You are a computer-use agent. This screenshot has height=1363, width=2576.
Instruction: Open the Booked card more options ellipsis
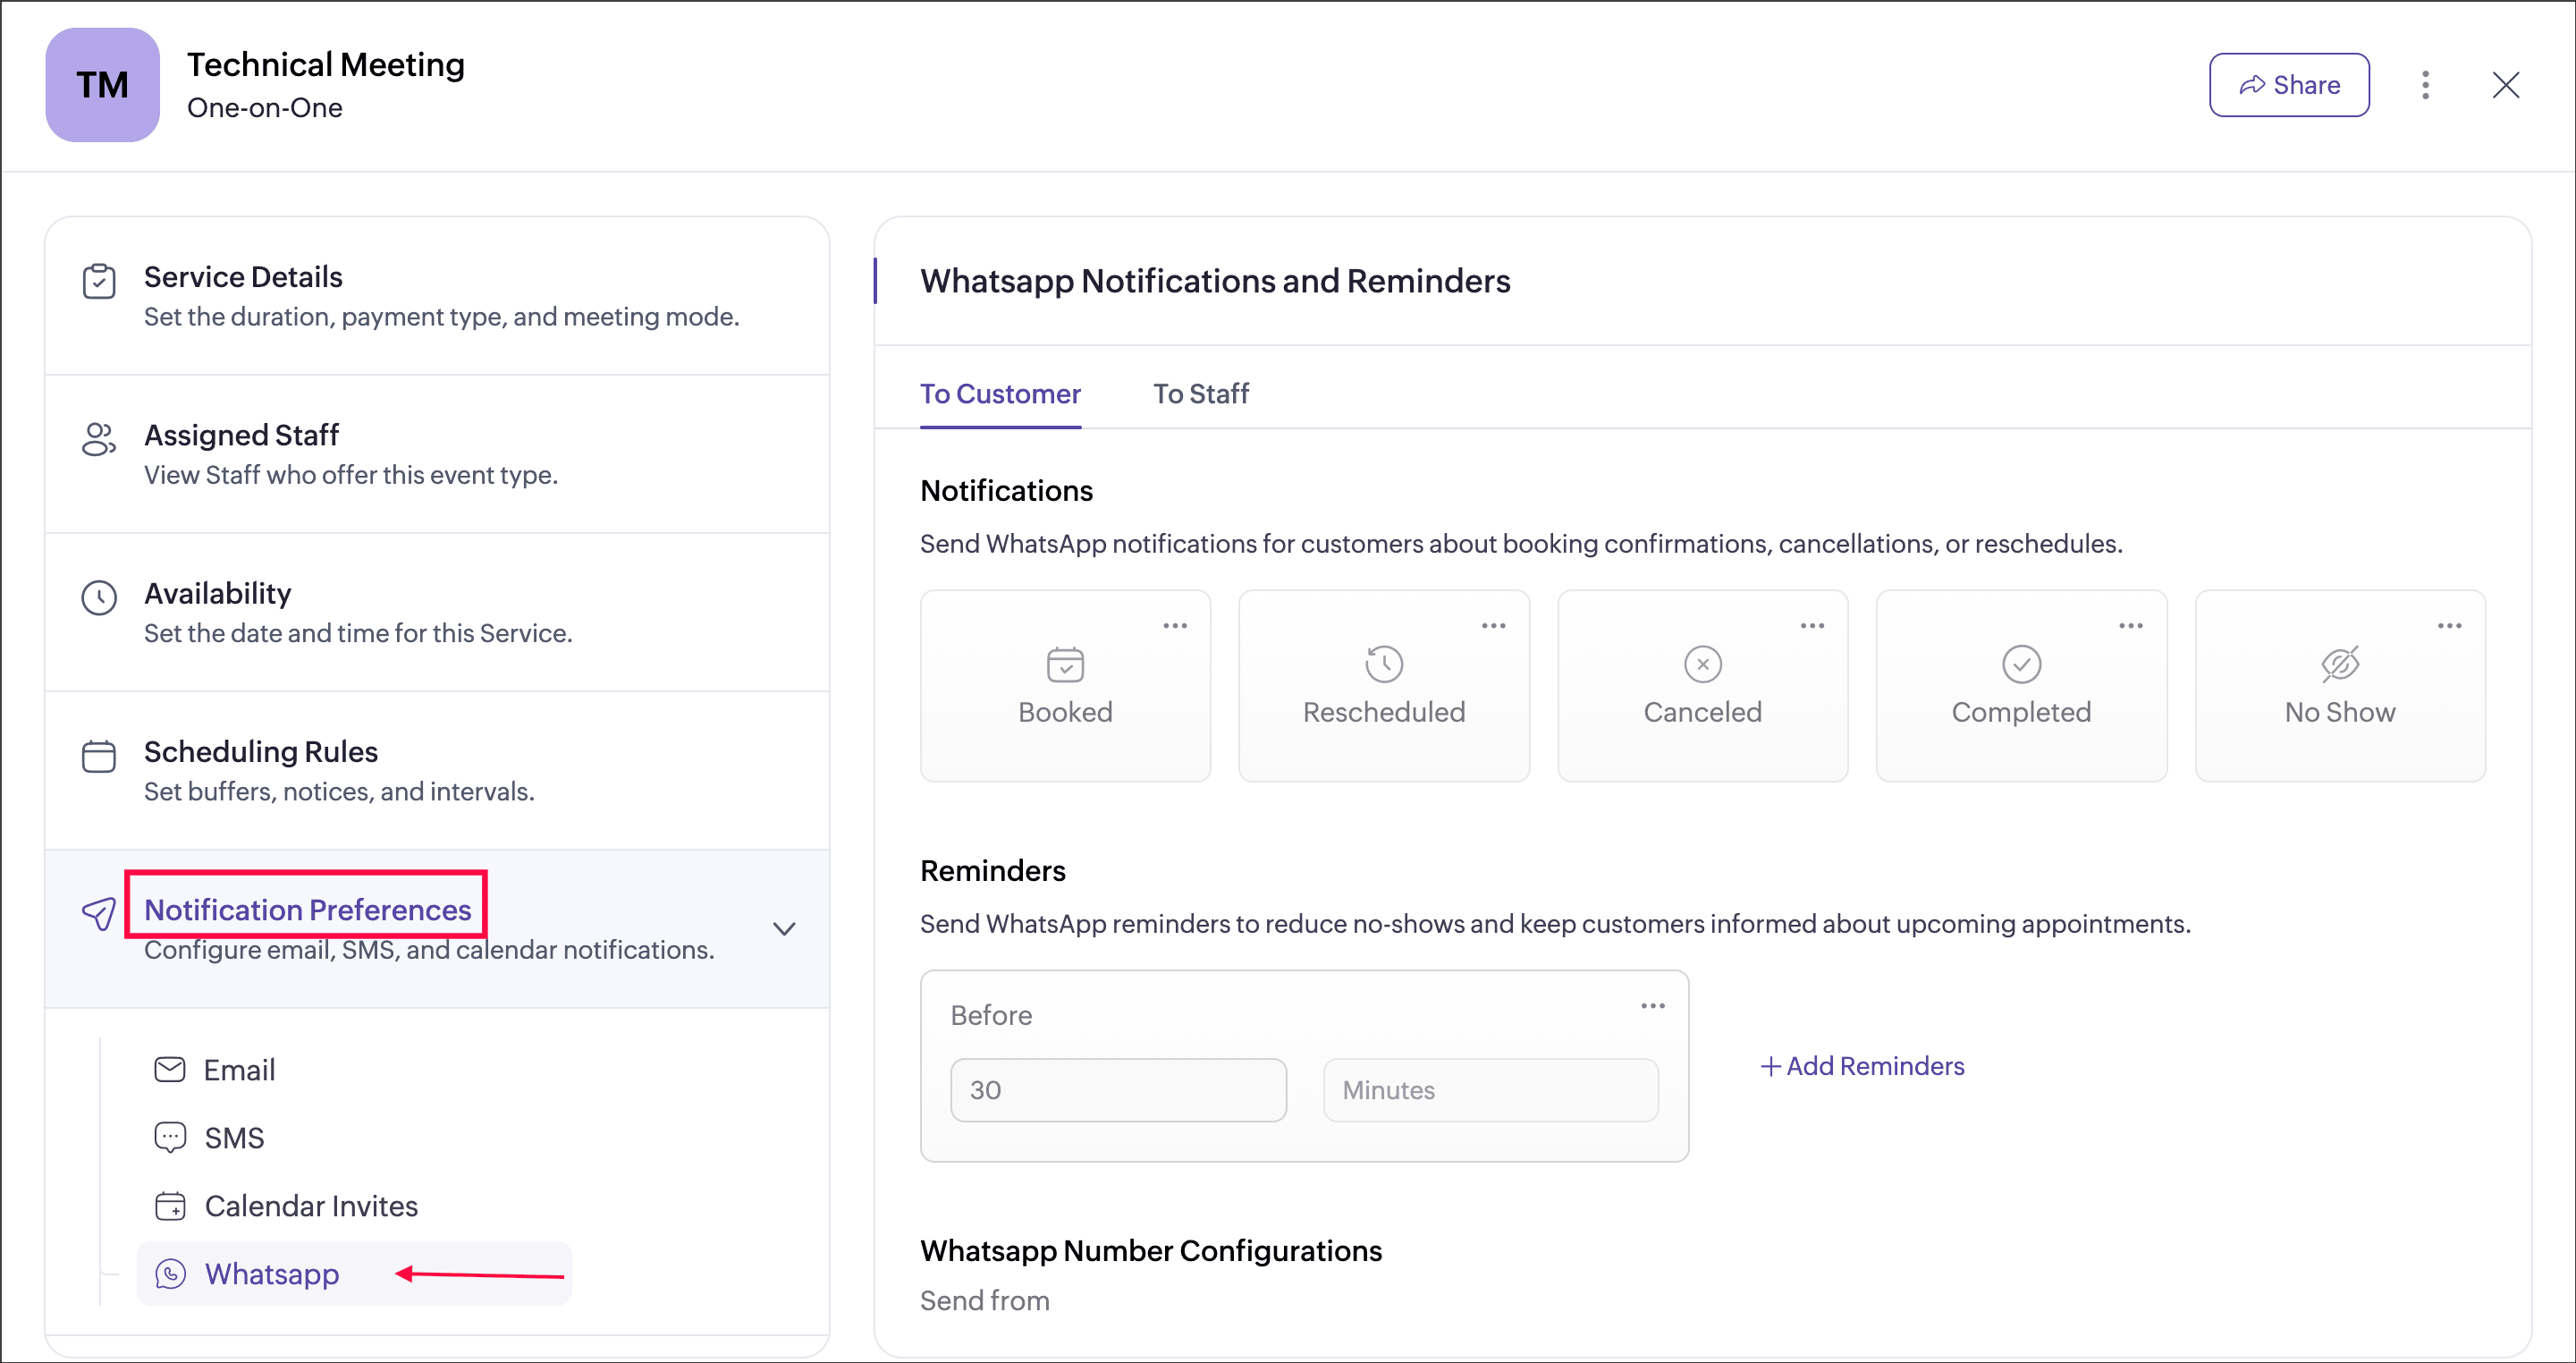pos(1175,626)
